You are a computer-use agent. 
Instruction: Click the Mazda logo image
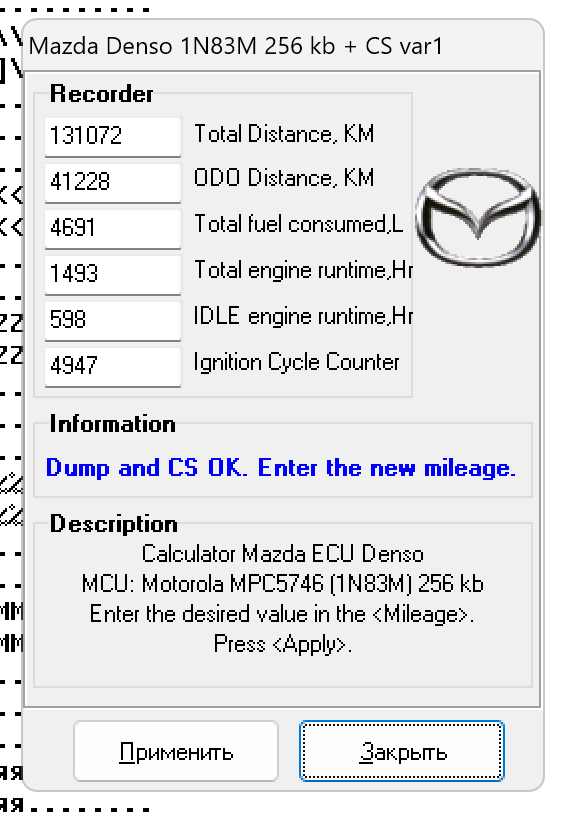(x=478, y=217)
